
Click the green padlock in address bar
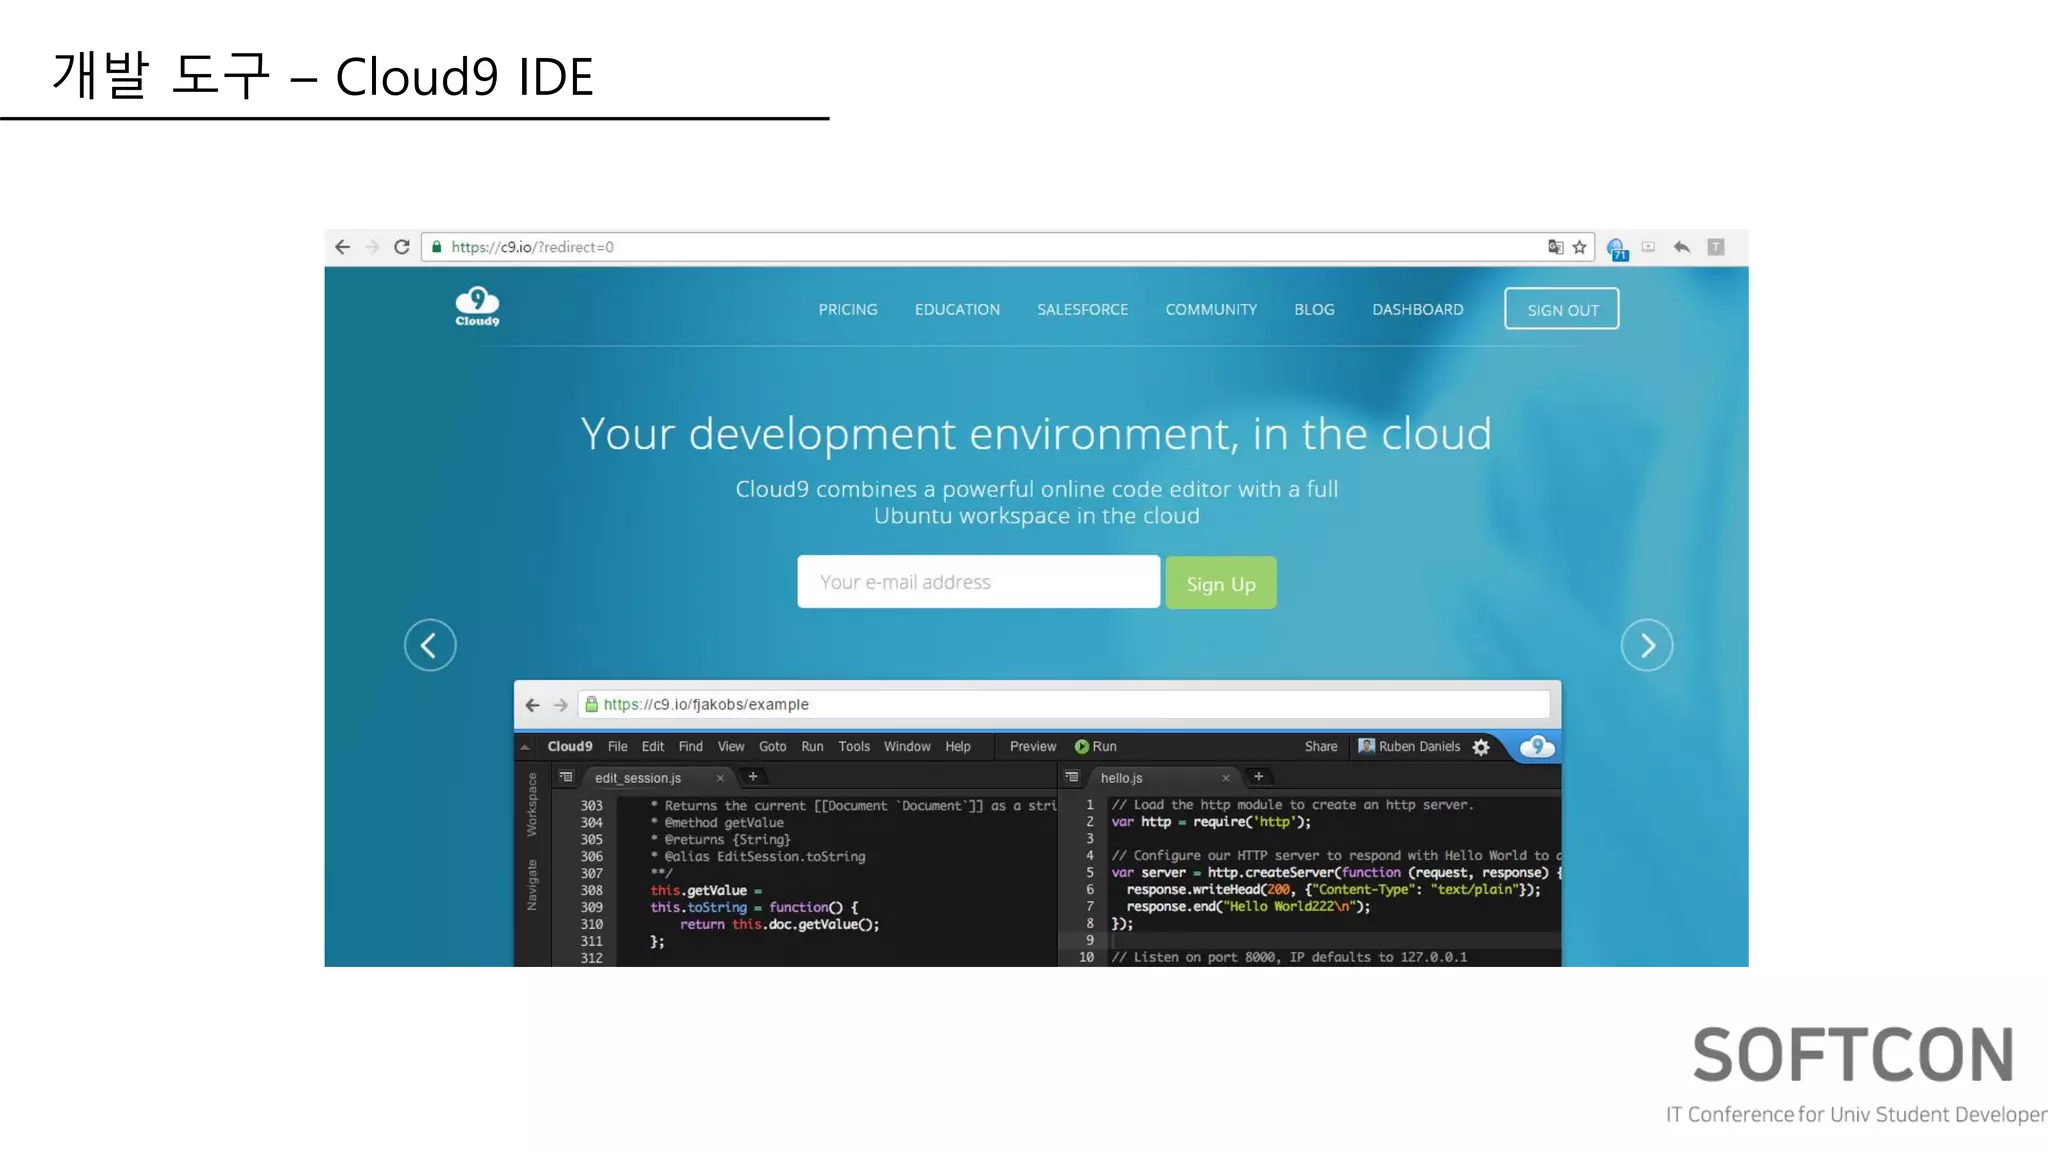(437, 247)
